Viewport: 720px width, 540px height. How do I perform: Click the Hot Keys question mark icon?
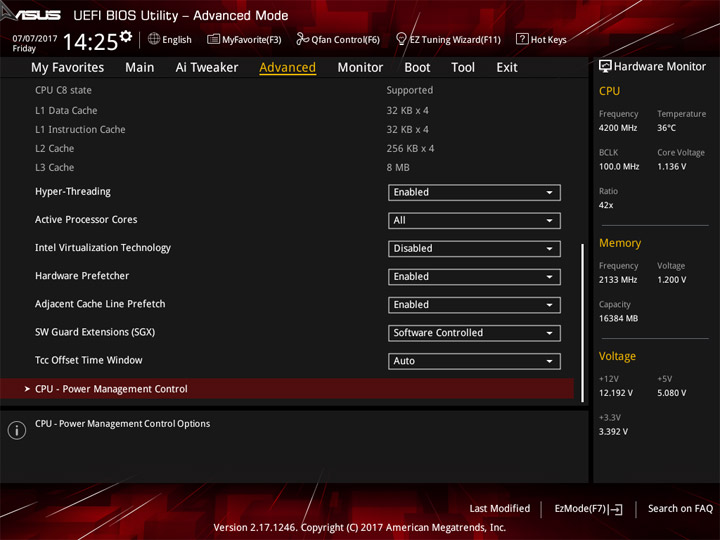tap(522, 39)
